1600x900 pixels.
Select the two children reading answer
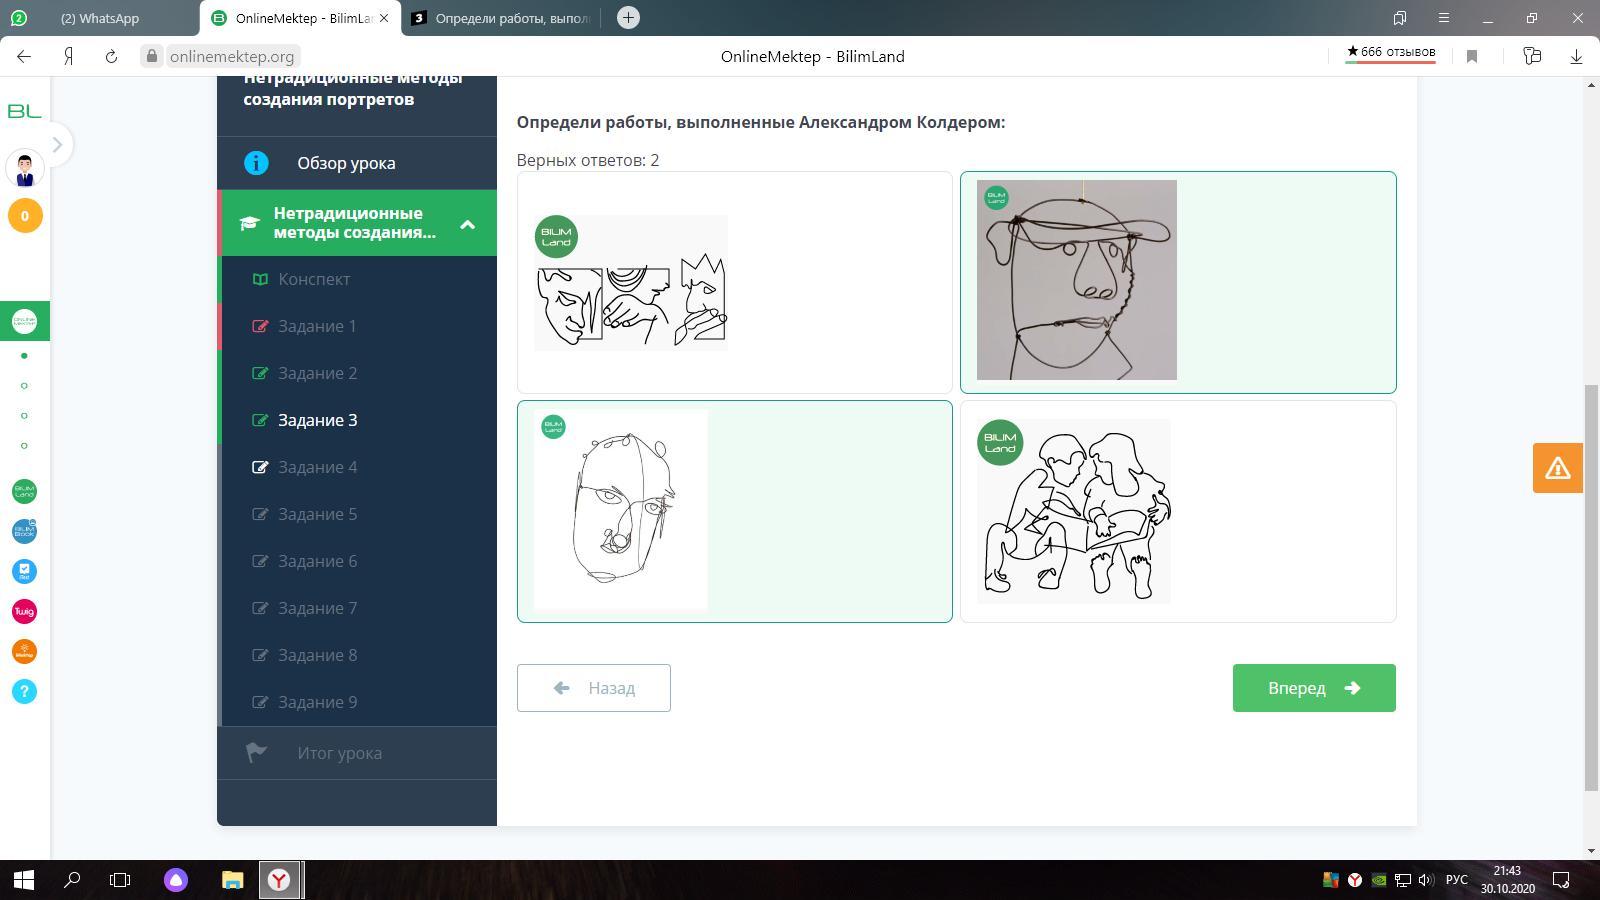click(1178, 511)
